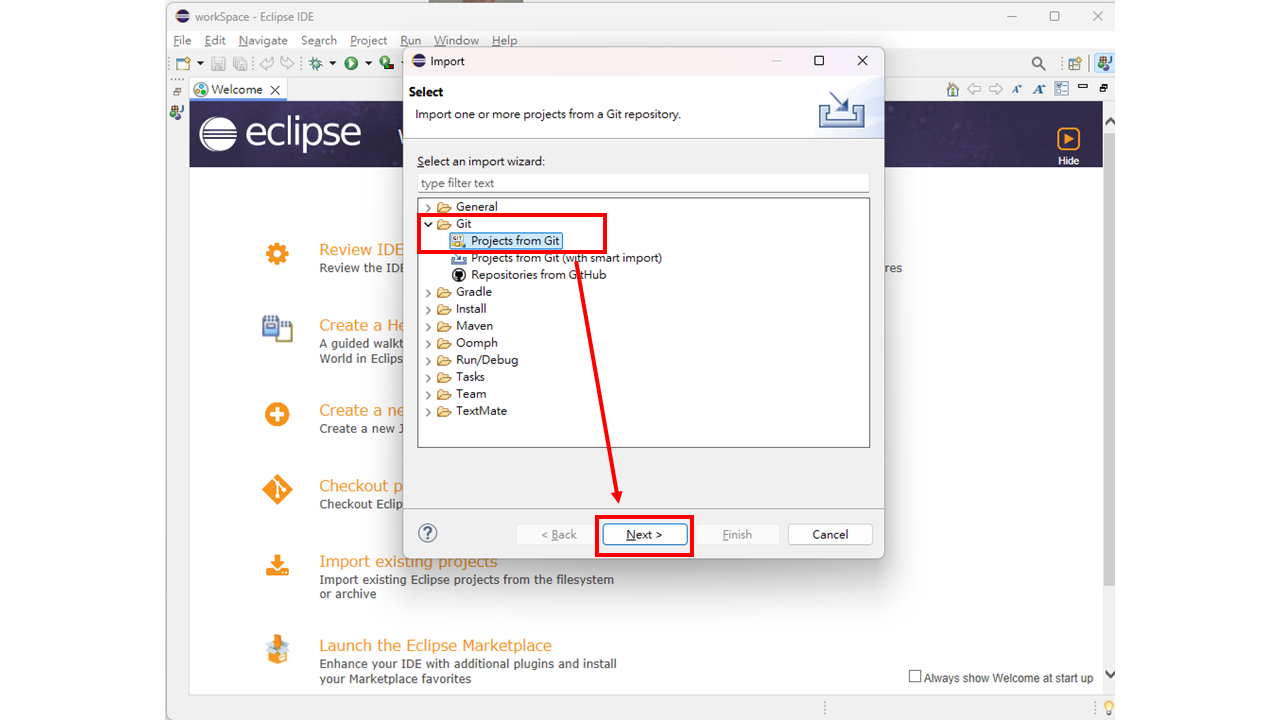Screen dimensions: 1280x720
Task: Open Launch the Eclipse Marketplace link
Action: (x=435, y=645)
